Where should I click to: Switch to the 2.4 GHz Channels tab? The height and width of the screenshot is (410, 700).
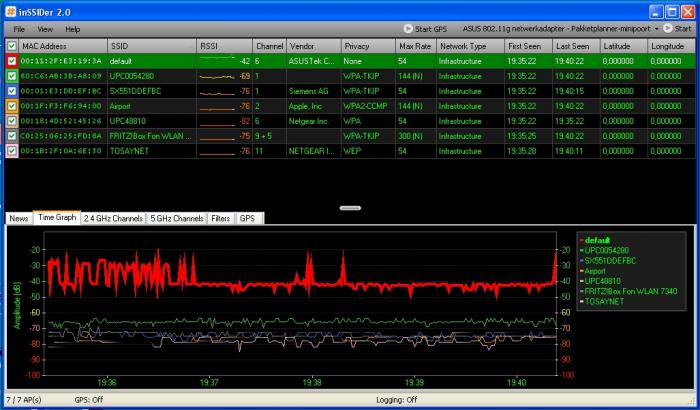113,218
